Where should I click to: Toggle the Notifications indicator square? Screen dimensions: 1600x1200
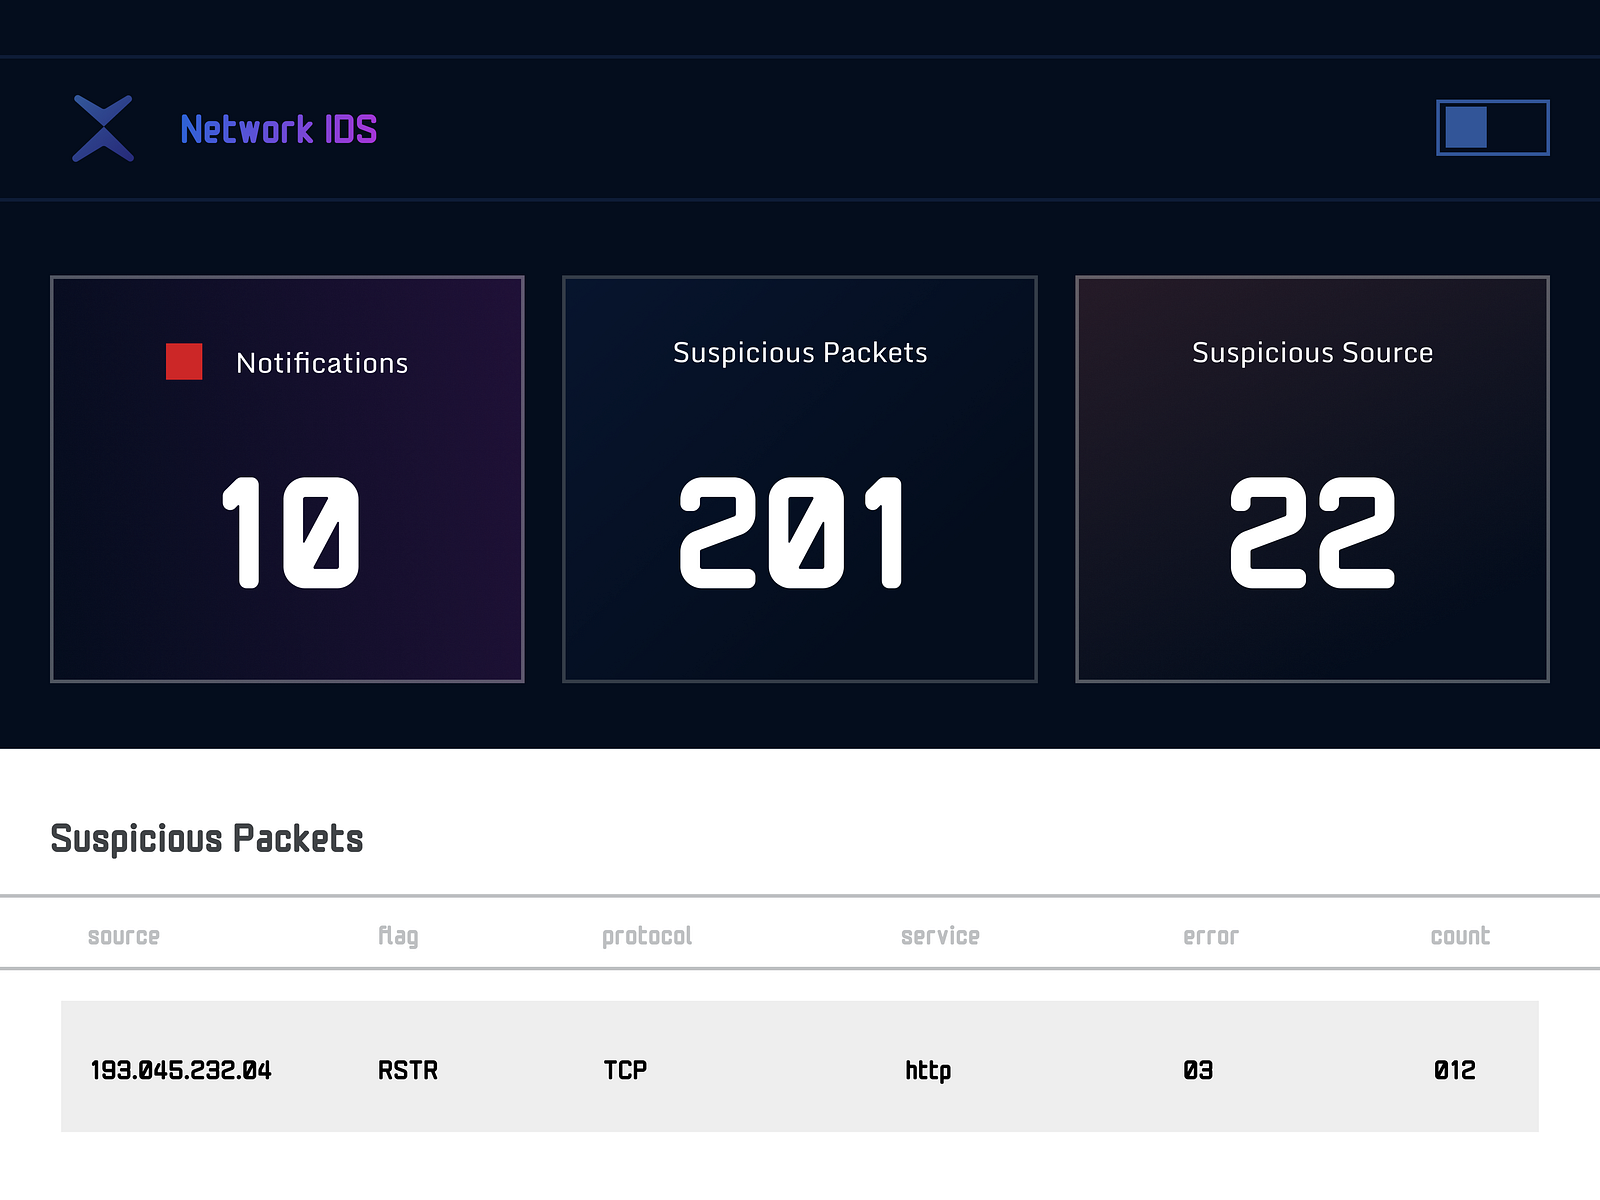tap(183, 360)
